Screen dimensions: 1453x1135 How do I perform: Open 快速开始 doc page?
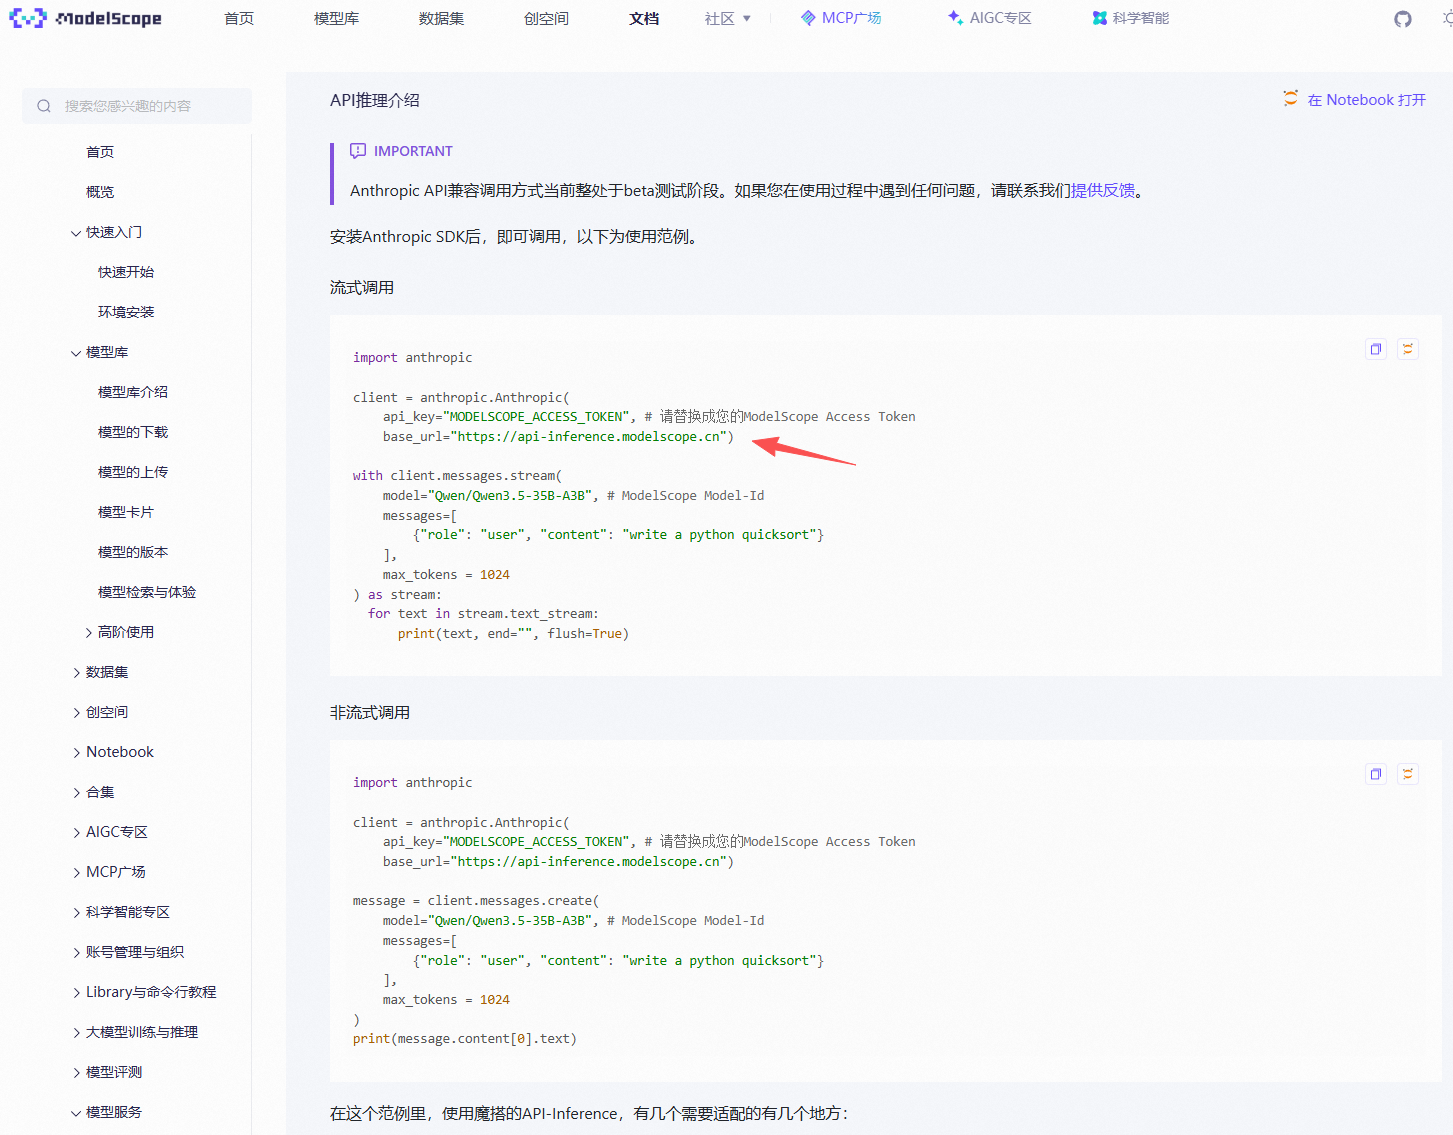point(126,272)
